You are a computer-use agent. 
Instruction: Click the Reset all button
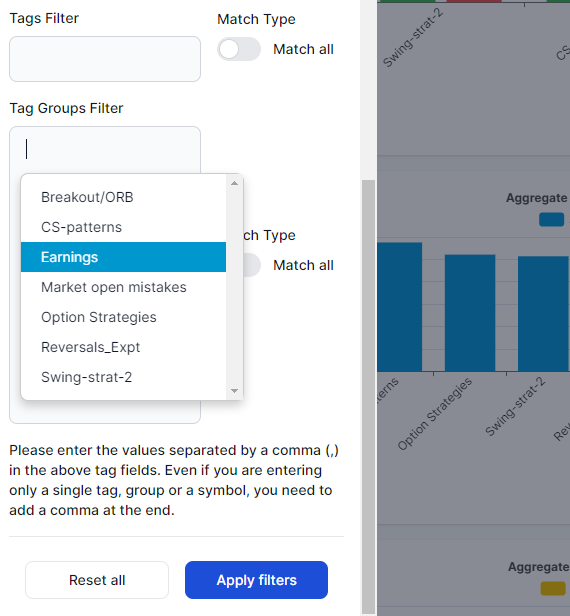tap(97, 580)
